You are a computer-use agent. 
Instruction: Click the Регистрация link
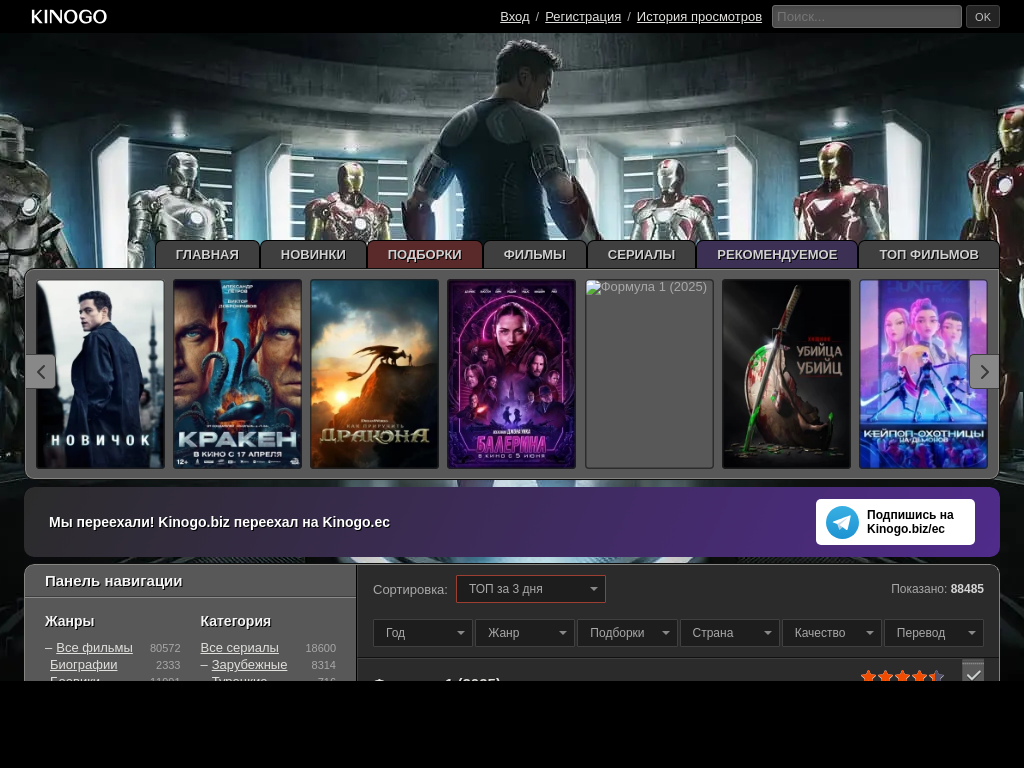click(x=583, y=17)
